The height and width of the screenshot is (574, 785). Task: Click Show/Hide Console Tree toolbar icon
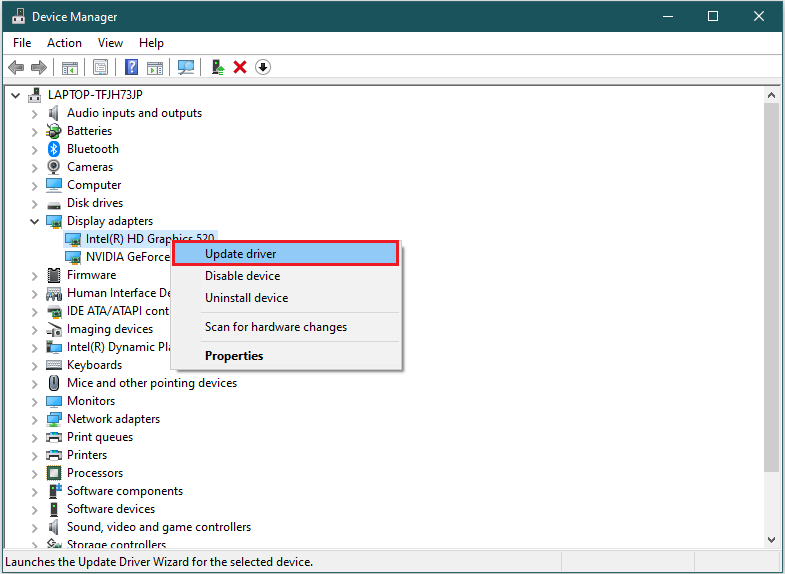pyautogui.click(x=70, y=67)
